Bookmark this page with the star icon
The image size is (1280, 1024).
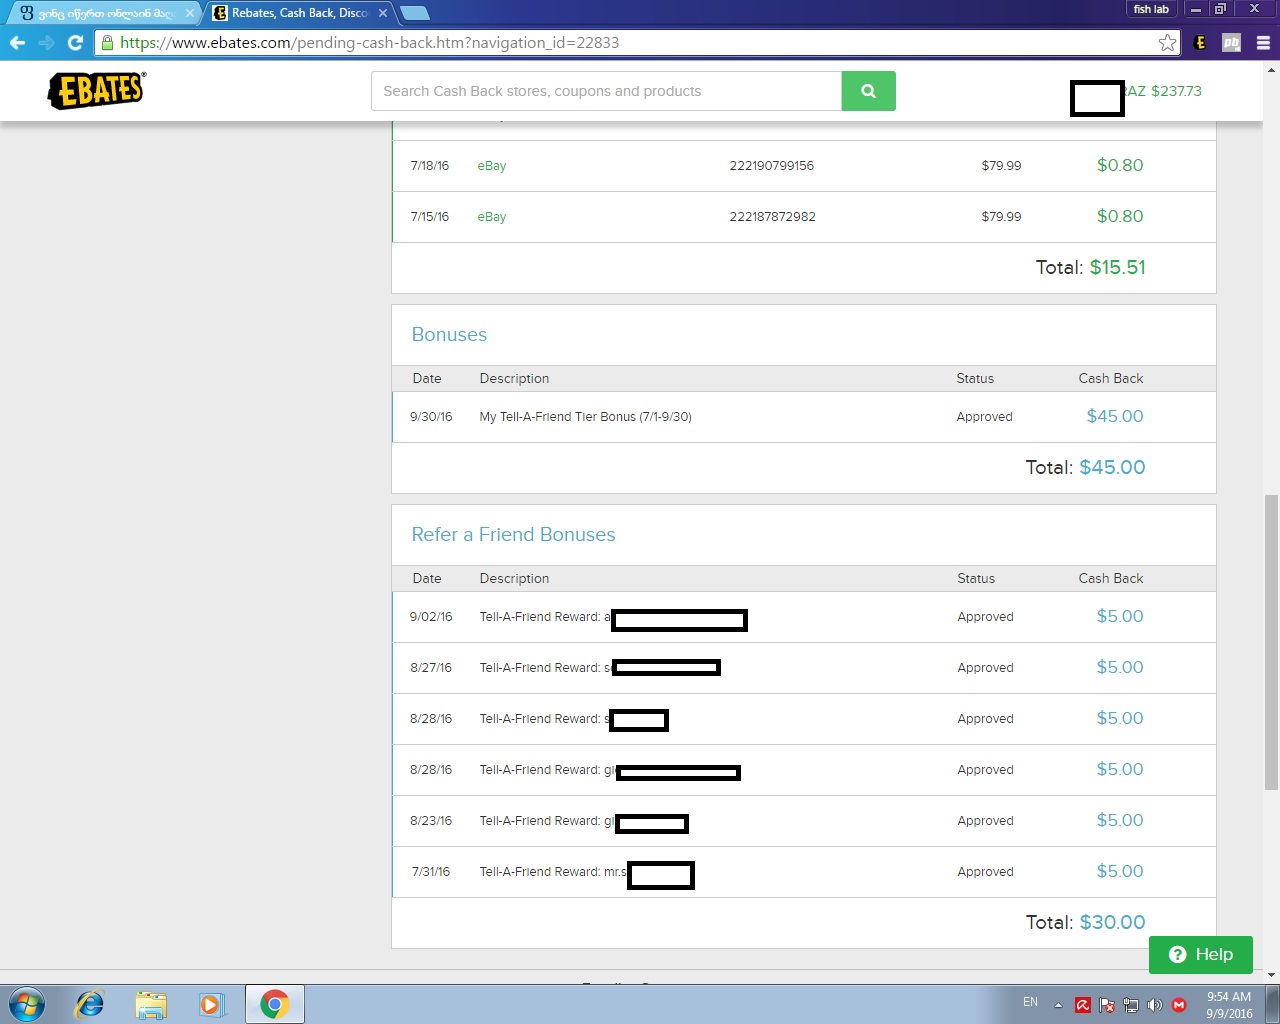pyautogui.click(x=1167, y=43)
